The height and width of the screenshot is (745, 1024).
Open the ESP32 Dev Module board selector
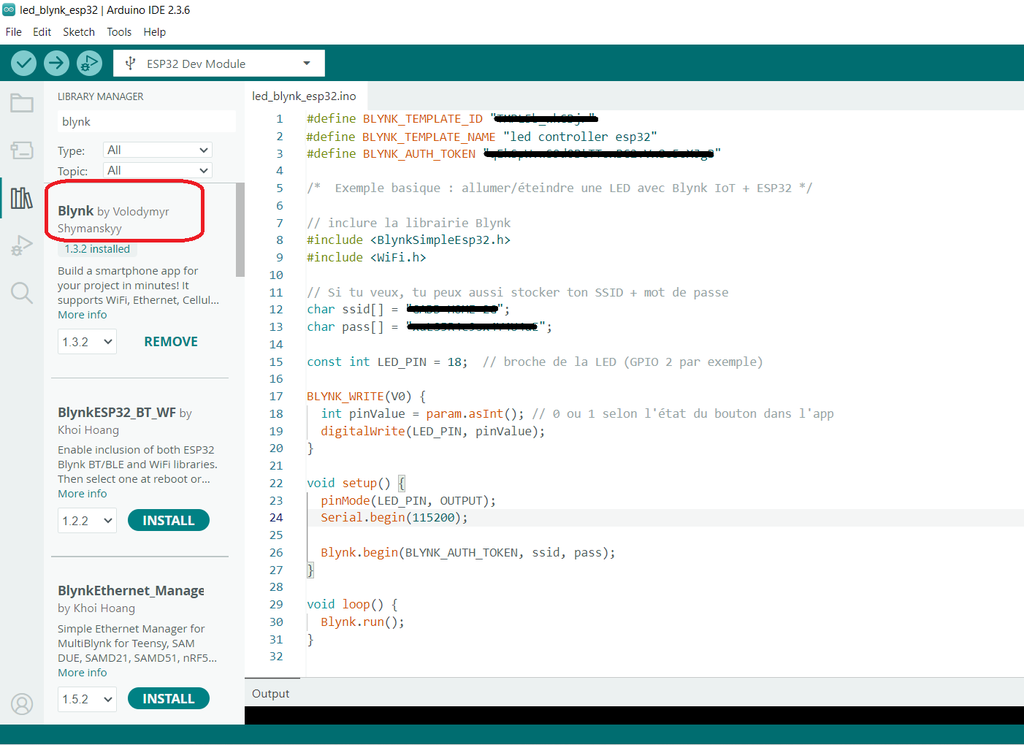[x=218, y=62]
